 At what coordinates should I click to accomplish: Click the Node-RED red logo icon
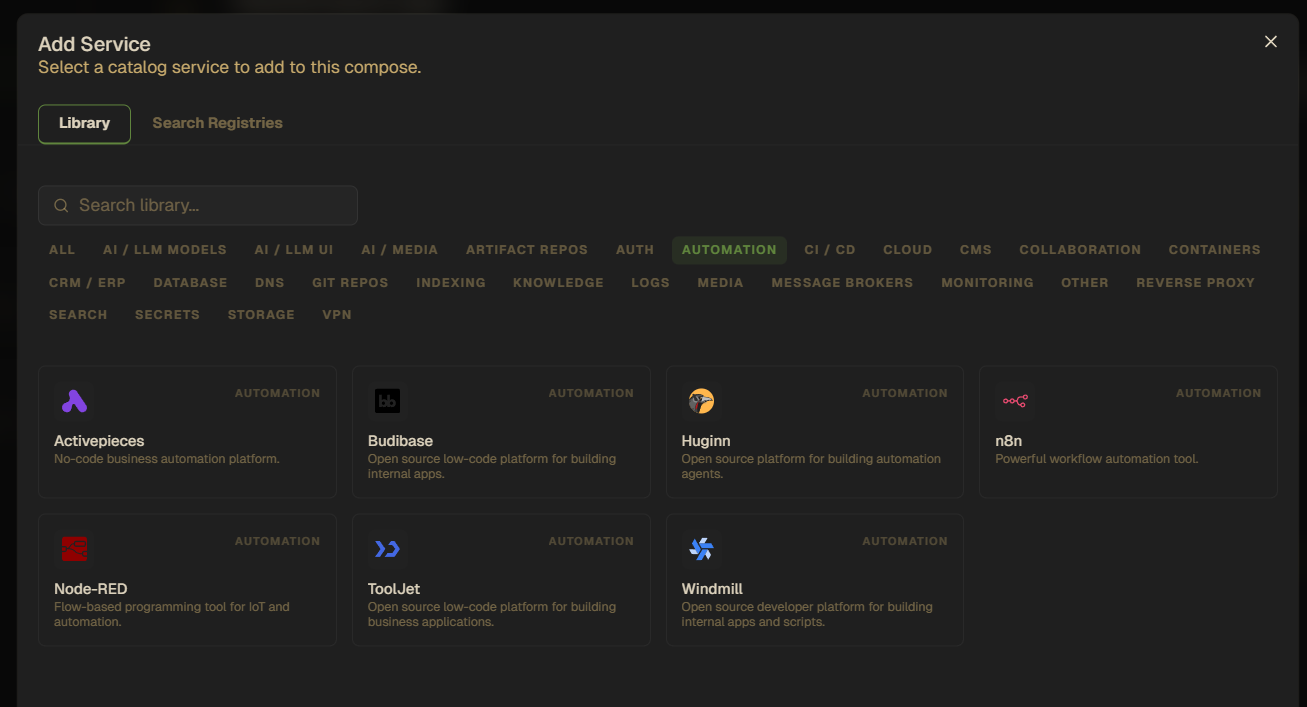pos(74,549)
